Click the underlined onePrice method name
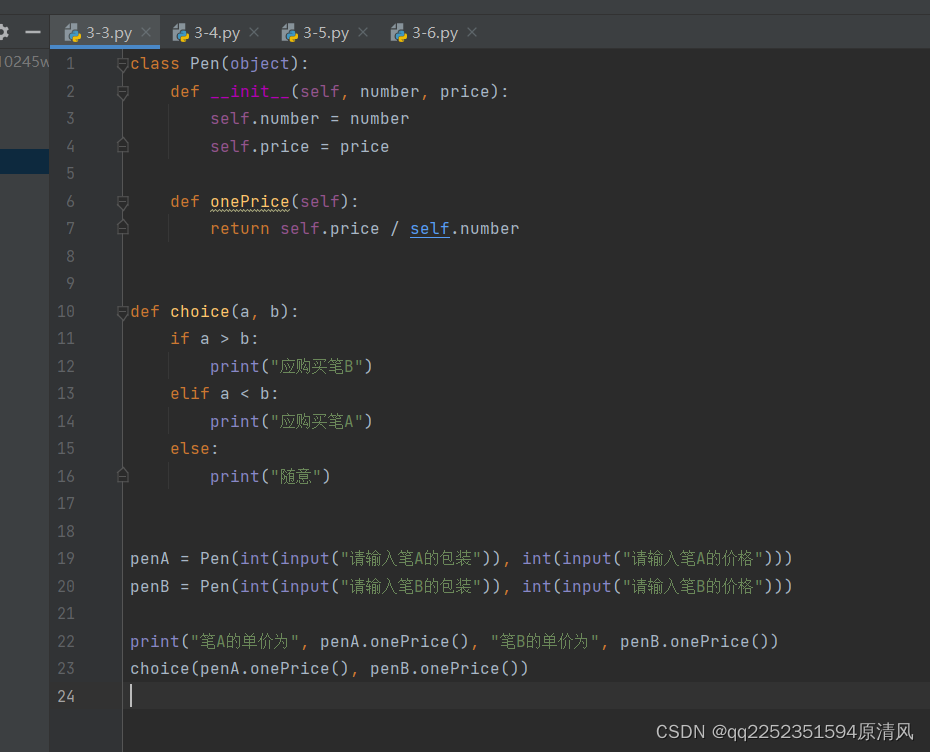The width and height of the screenshot is (930, 752). (x=249, y=201)
